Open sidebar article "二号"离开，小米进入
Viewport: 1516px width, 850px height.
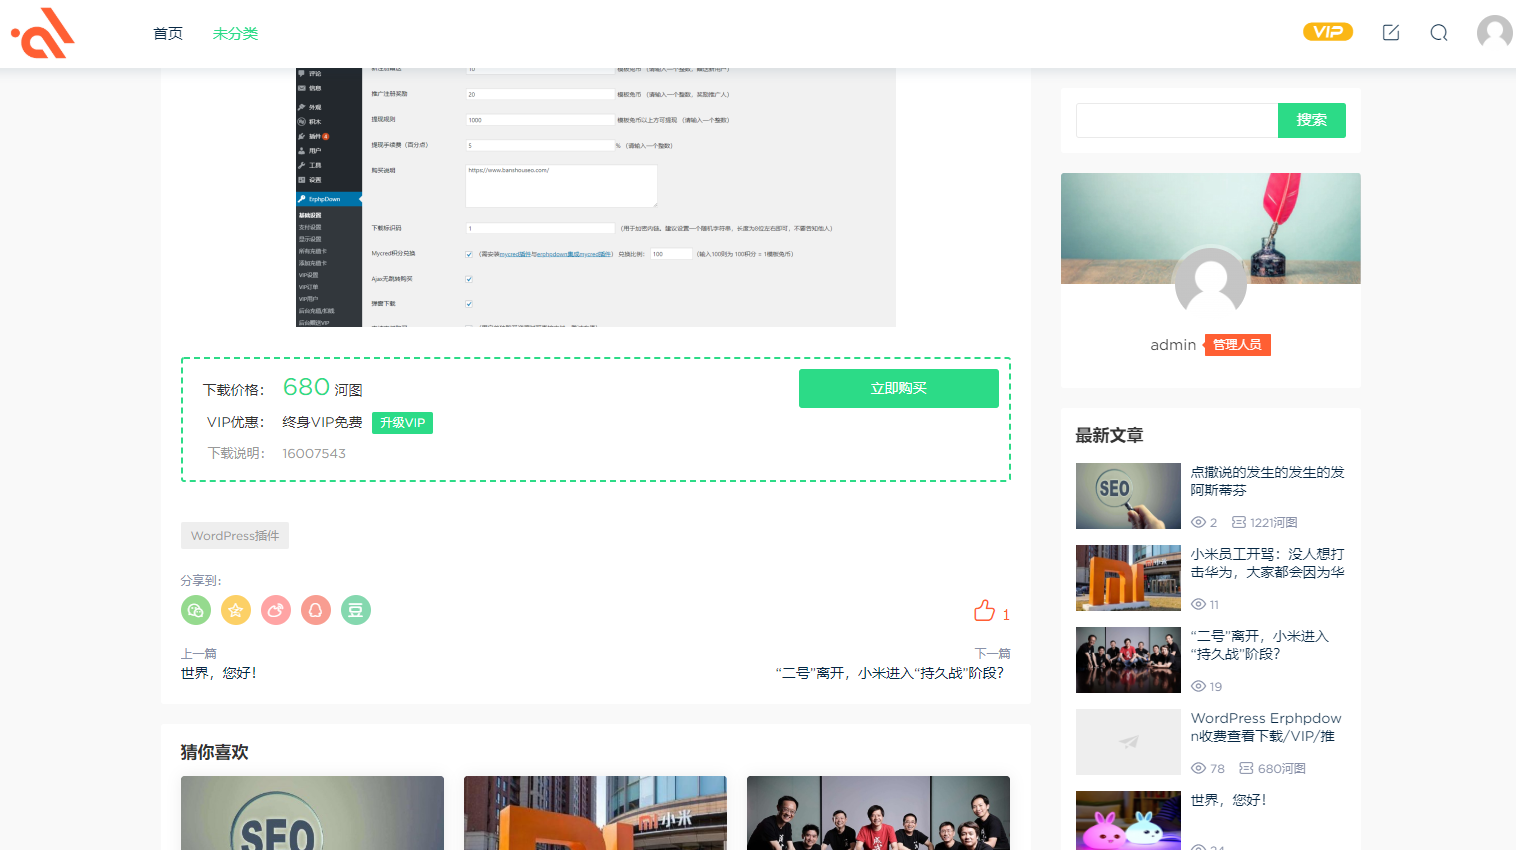[1260, 645]
